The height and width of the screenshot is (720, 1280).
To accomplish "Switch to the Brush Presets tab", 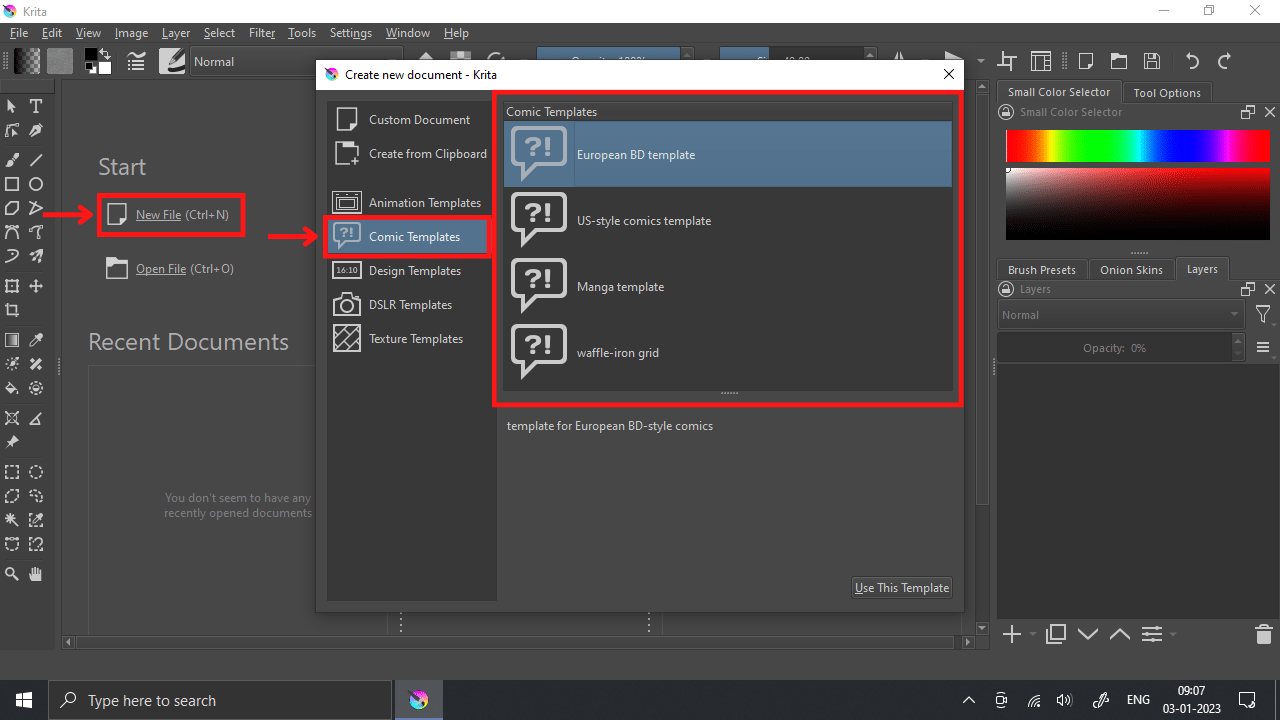I will coord(1042,270).
